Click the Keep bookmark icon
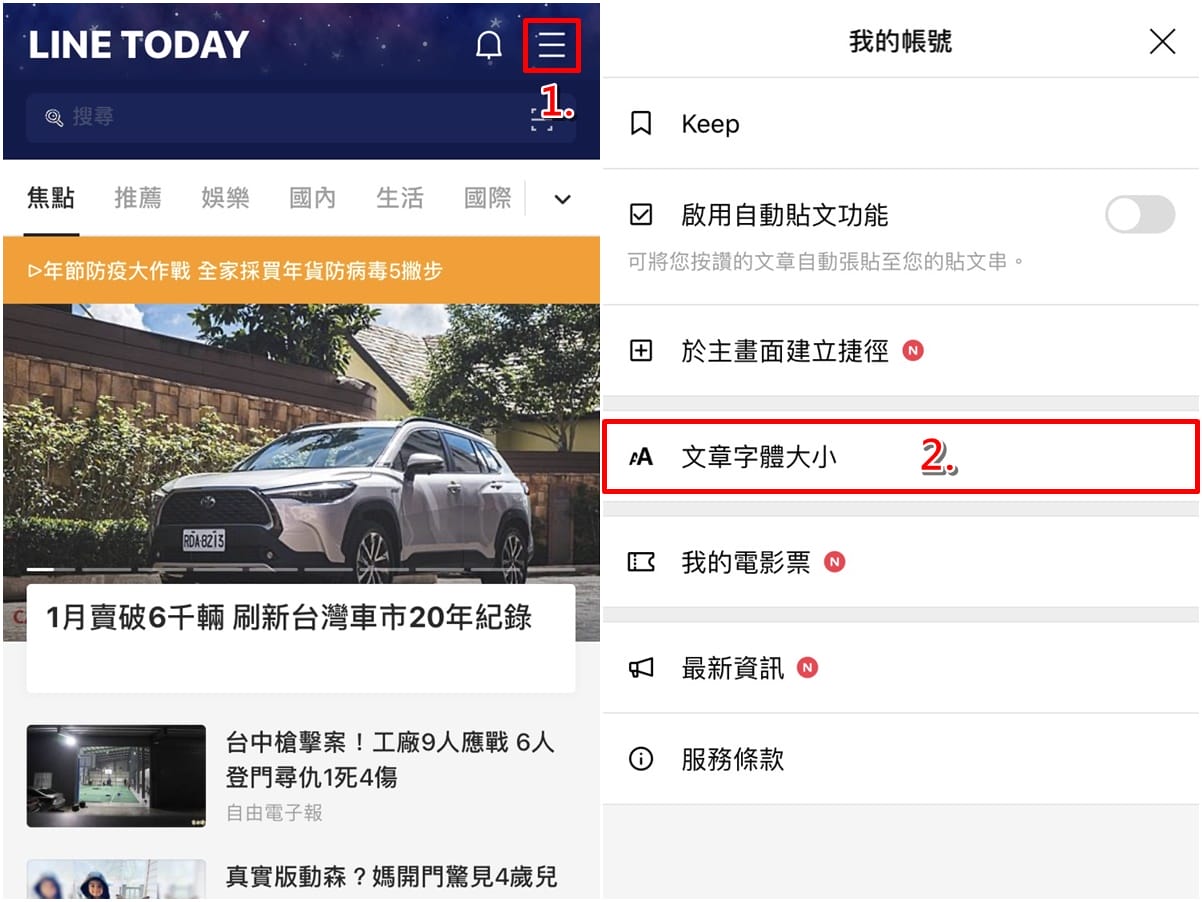This screenshot has width=1202, height=902. point(641,124)
